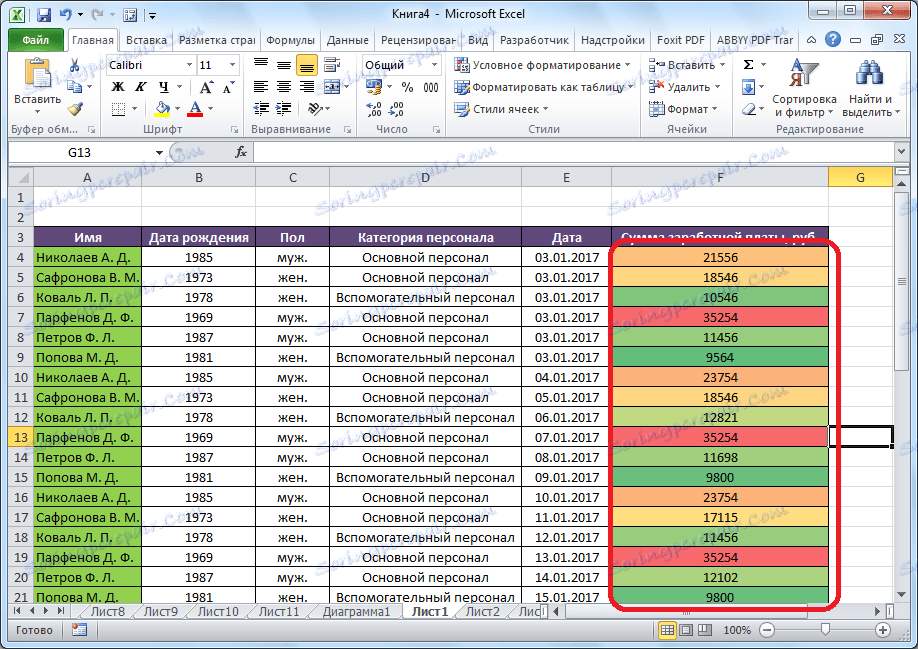Click the zoom slider handle
Screen dimensions: 918x649
point(824,630)
